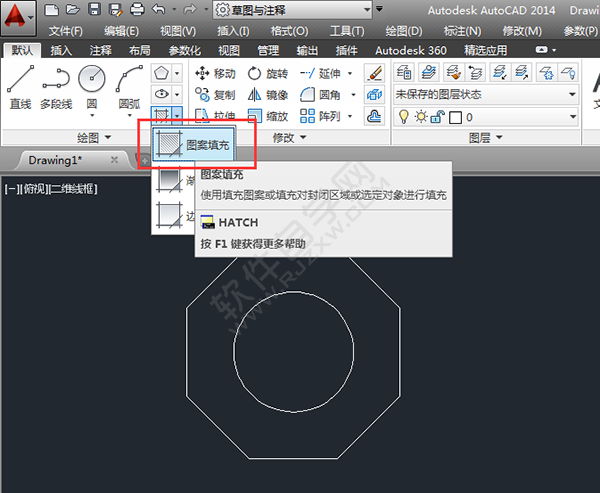Open the AutoCAD application menu button
Viewport: 600px width, 493px height.
tap(18, 18)
